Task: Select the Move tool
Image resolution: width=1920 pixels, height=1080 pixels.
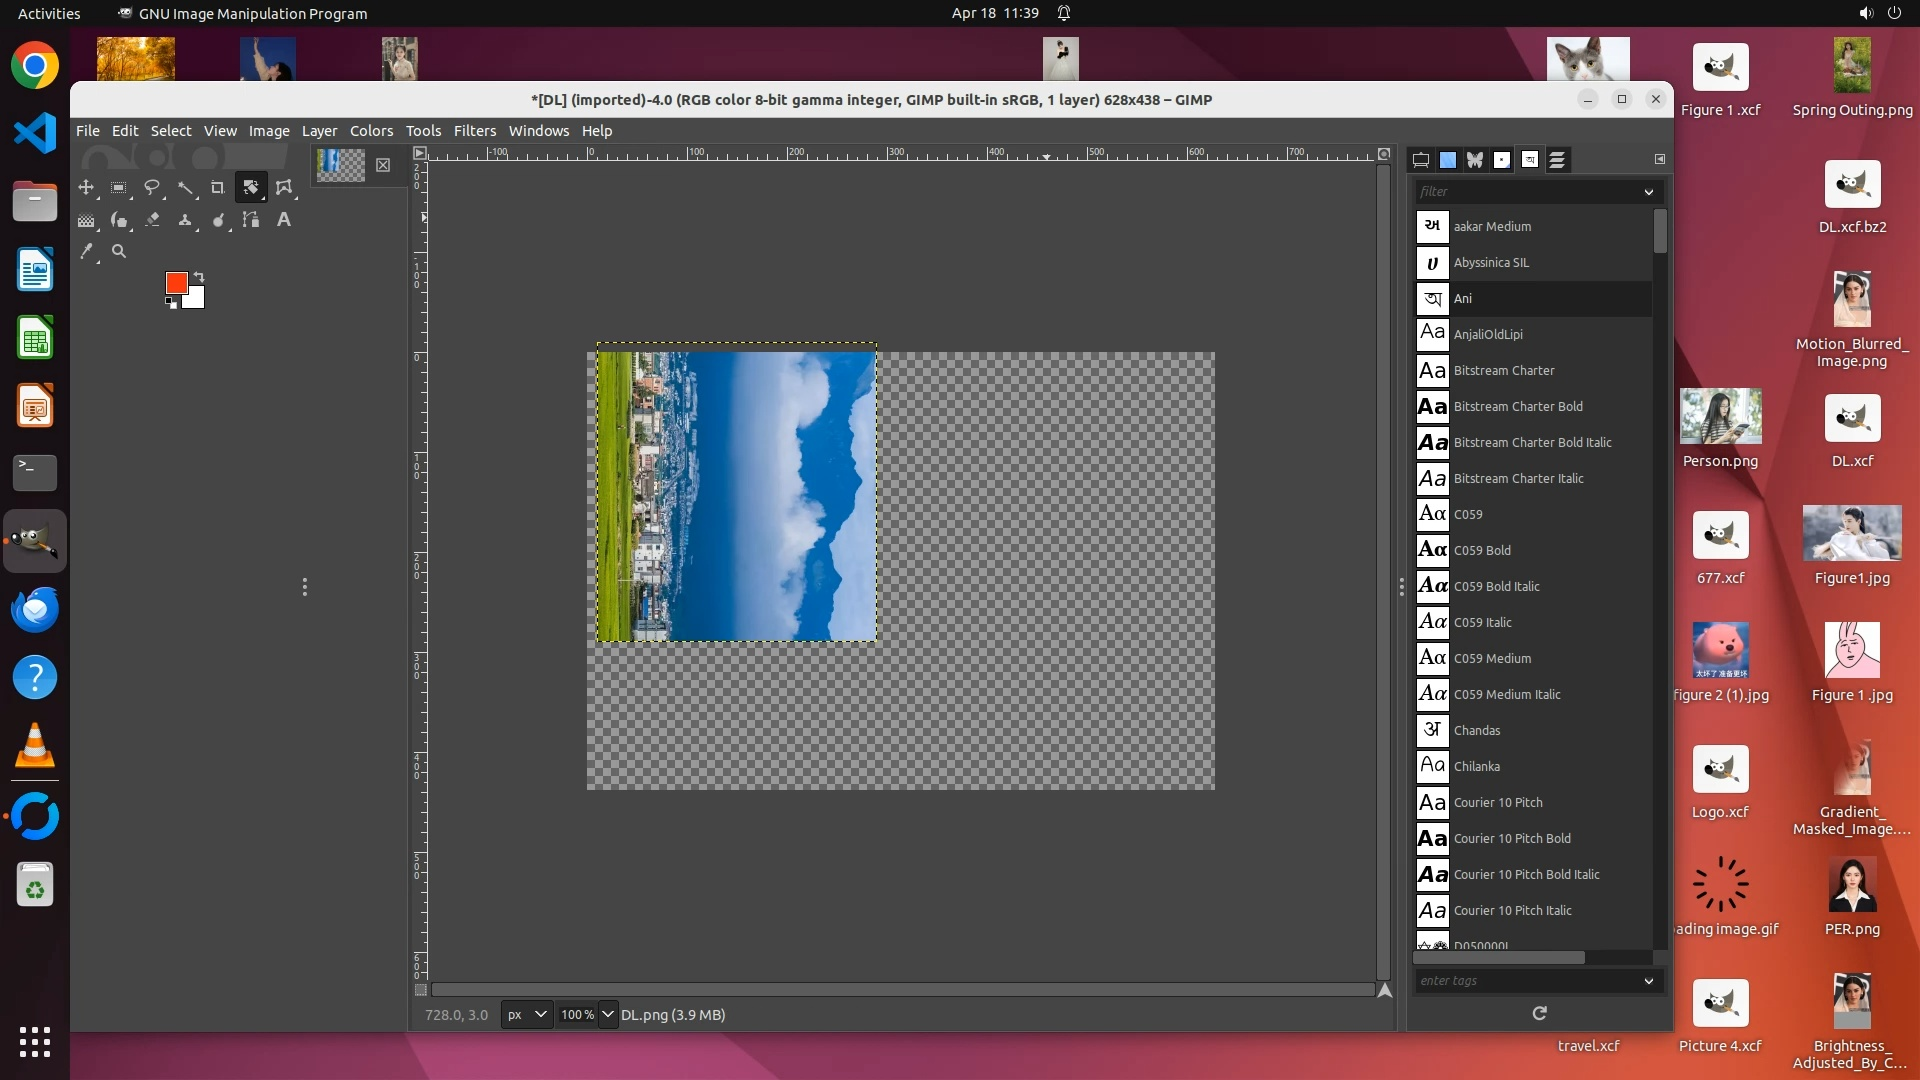Action: (86, 187)
